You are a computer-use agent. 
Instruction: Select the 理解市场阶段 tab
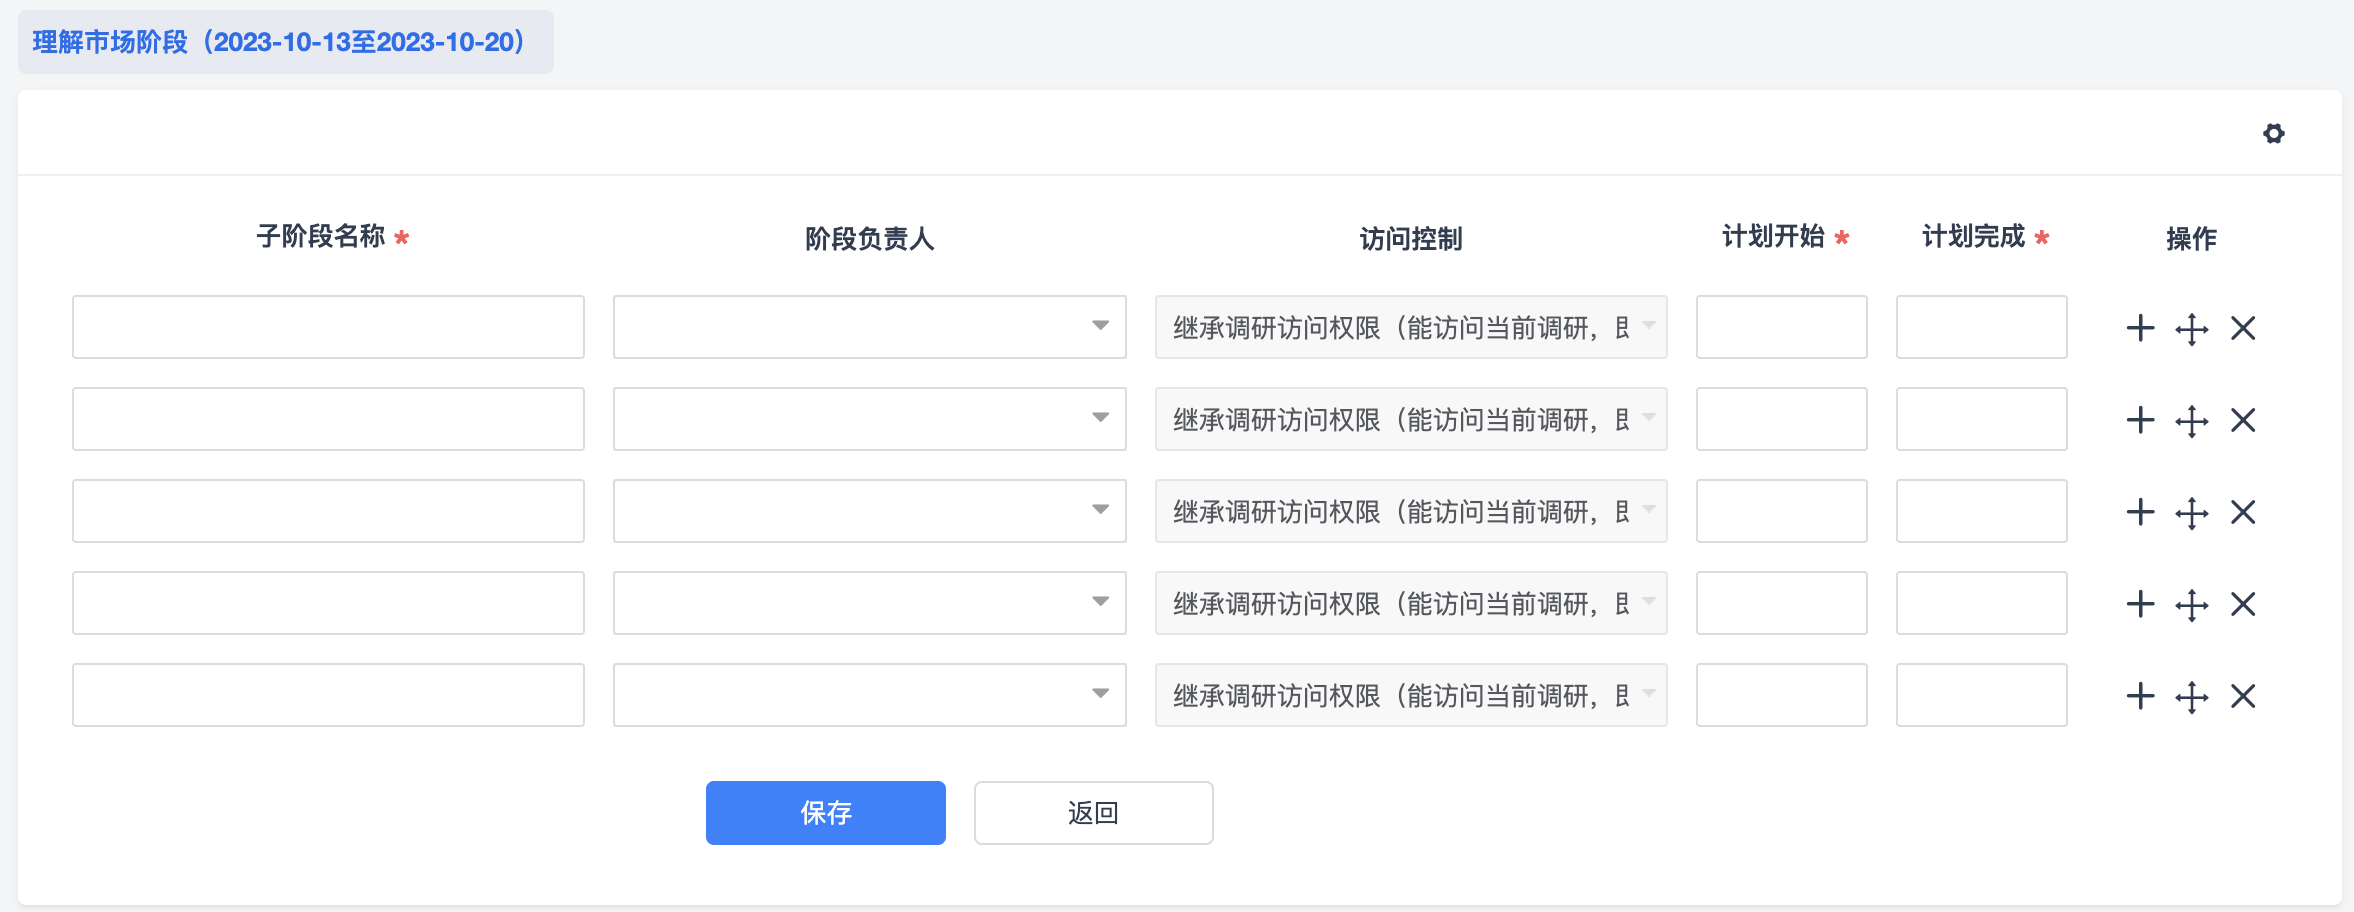[x=285, y=42]
